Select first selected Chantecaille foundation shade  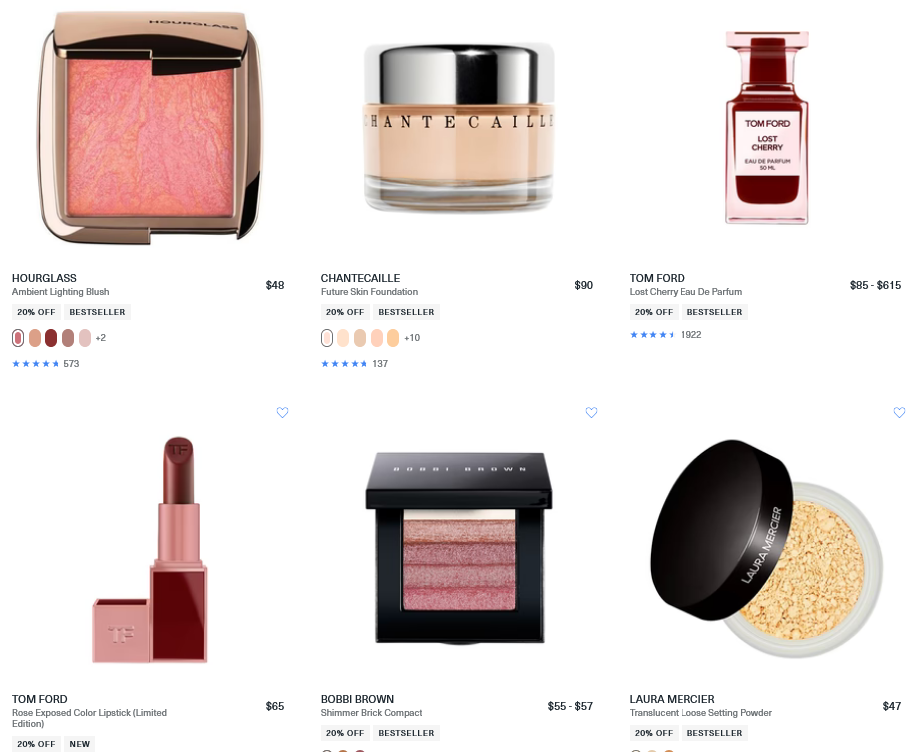(327, 338)
